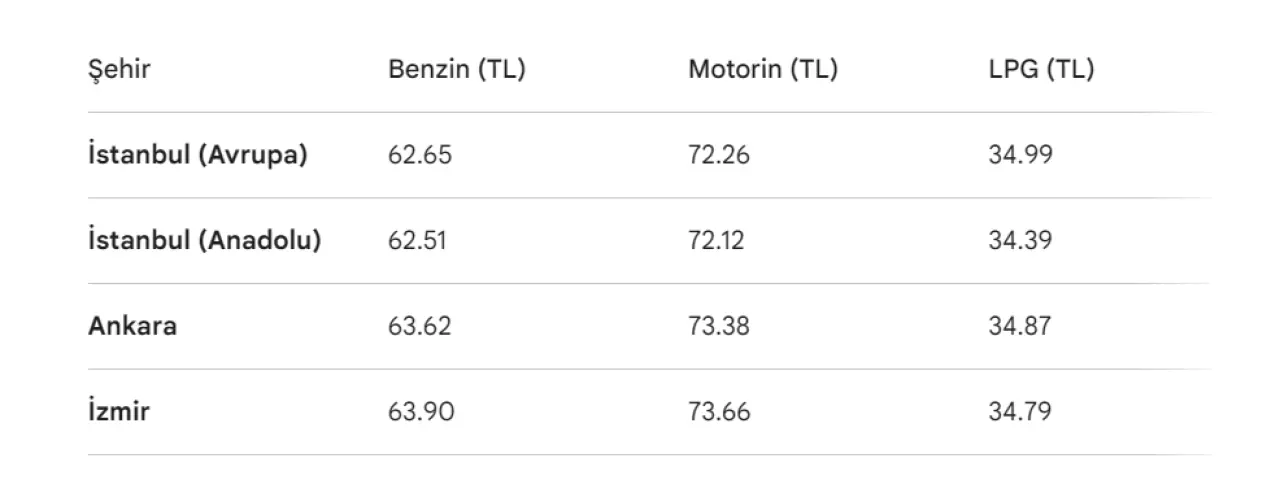The height and width of the screenshot is (493, 1280).
Task: Select İzmir's 63.90 benzin price
Action: click(x=421, y=412)
